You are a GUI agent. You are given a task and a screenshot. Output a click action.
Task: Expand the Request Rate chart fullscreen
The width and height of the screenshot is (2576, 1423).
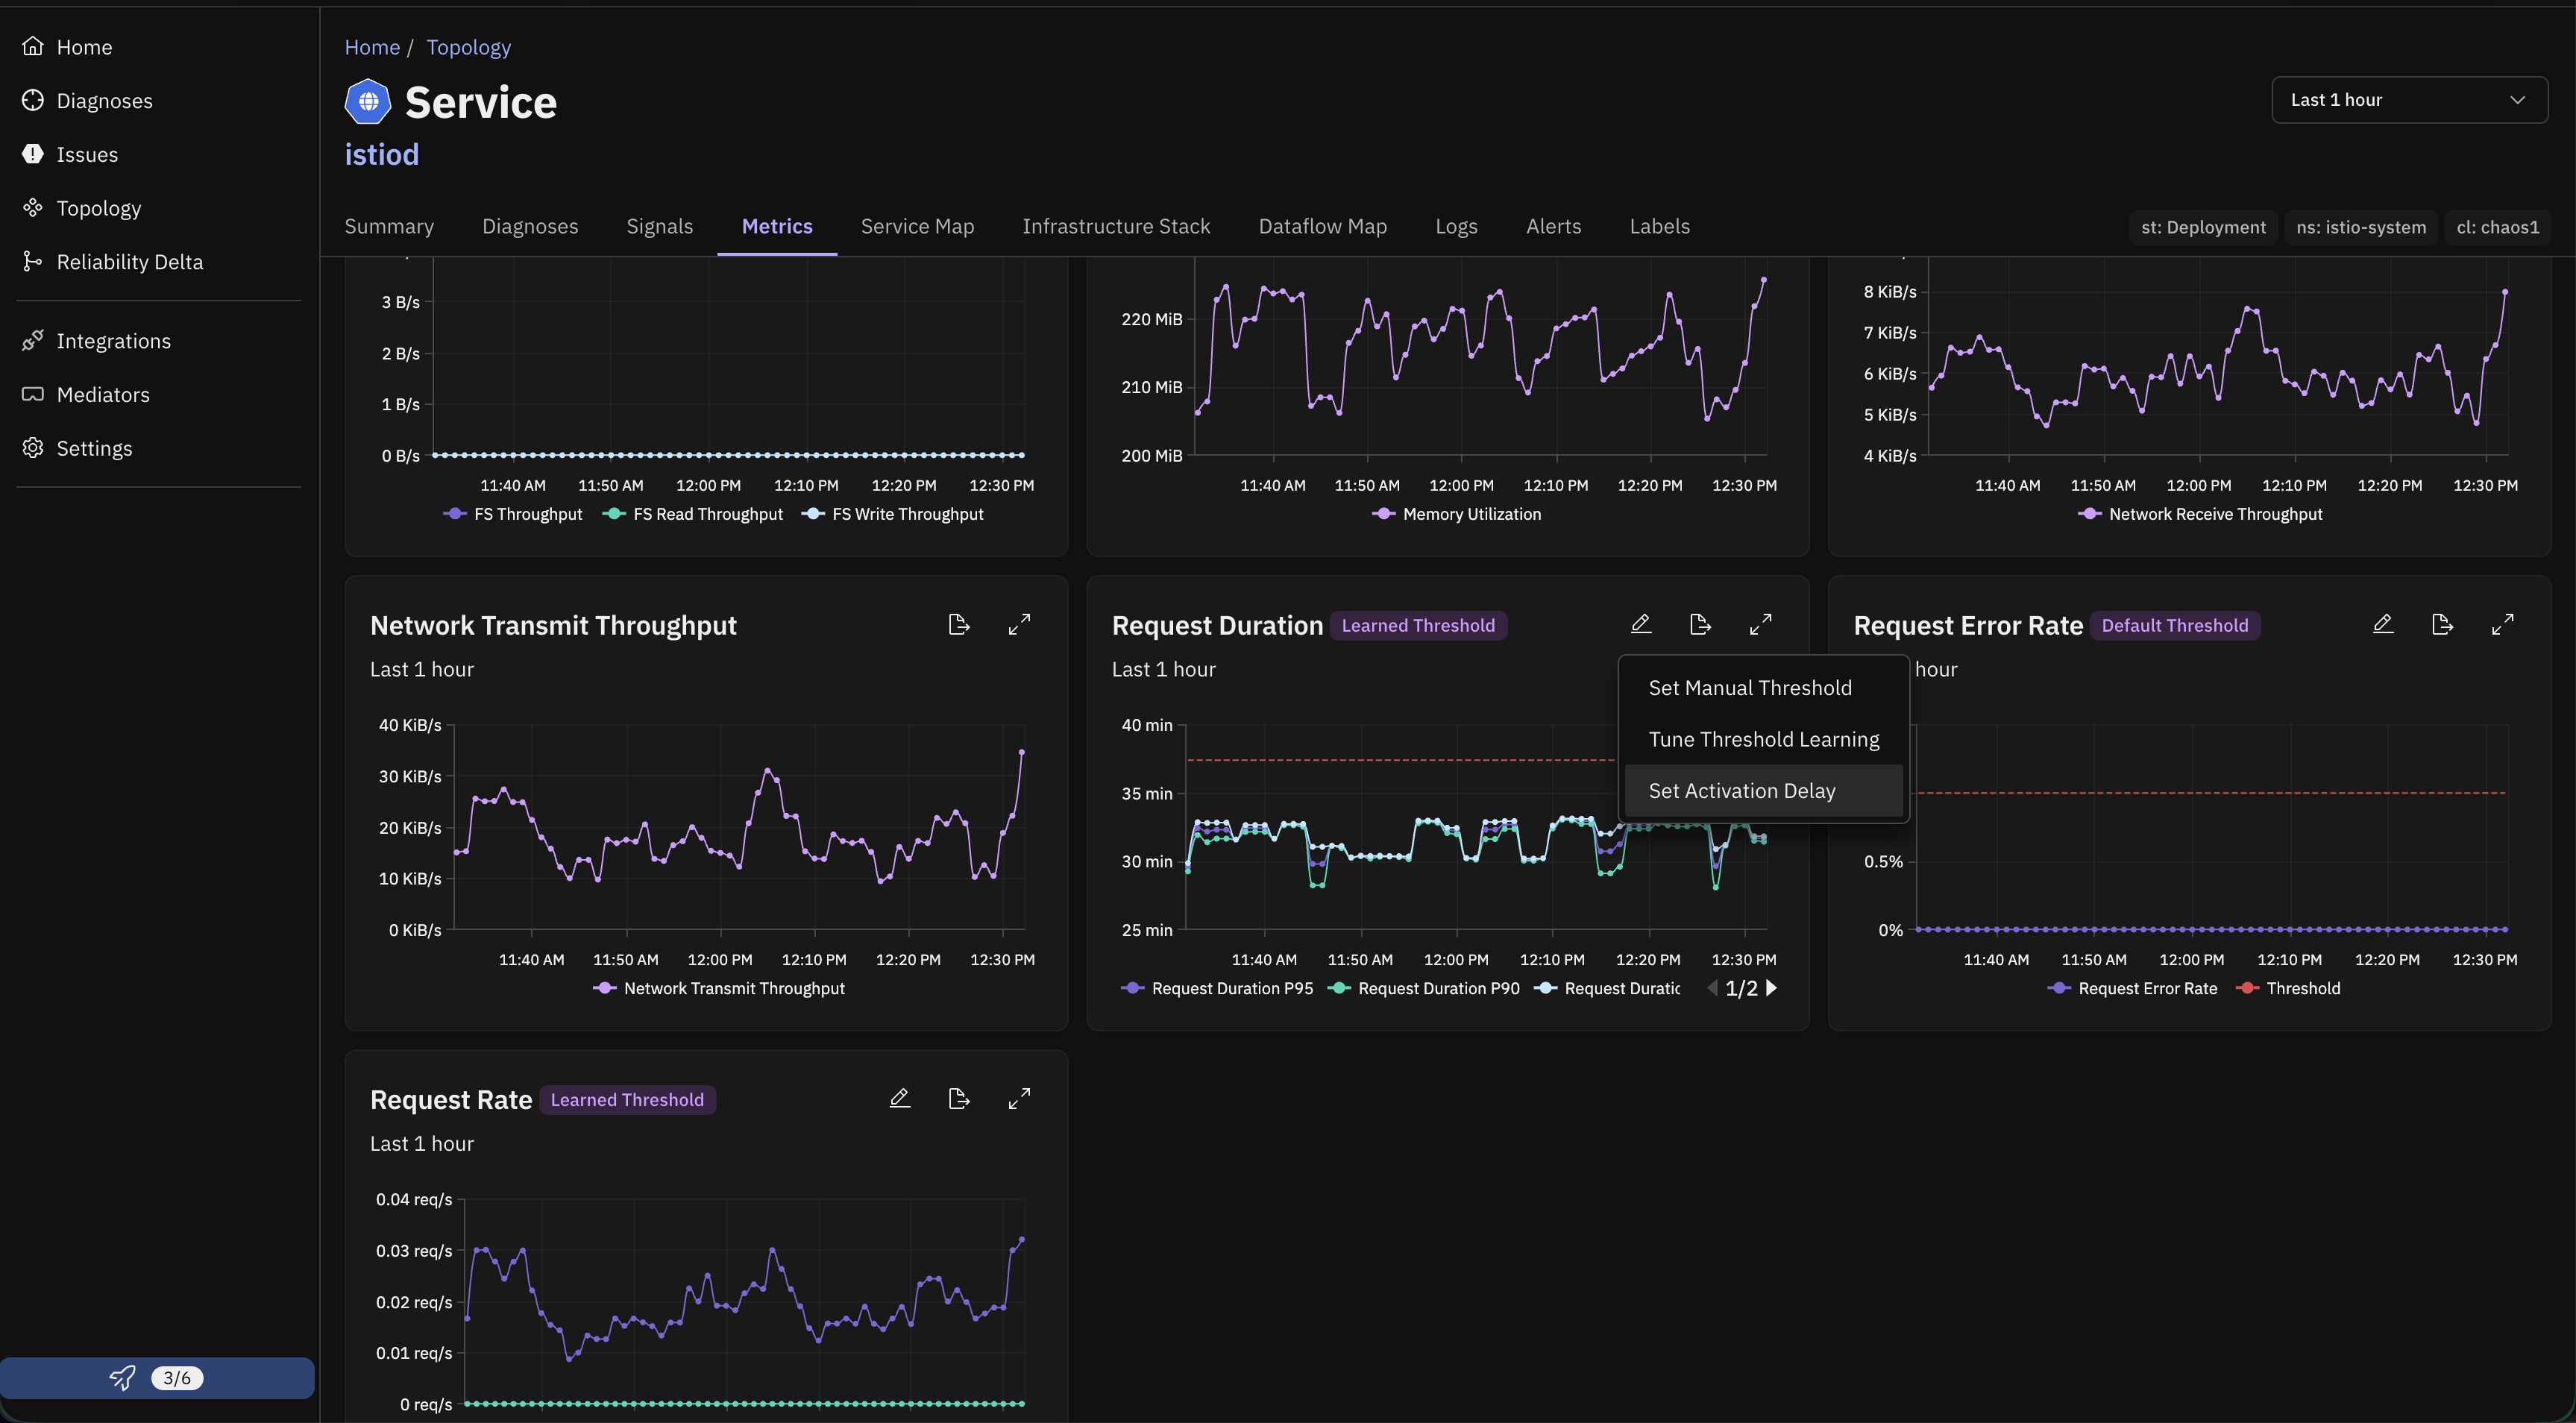click(1019, 1098)
